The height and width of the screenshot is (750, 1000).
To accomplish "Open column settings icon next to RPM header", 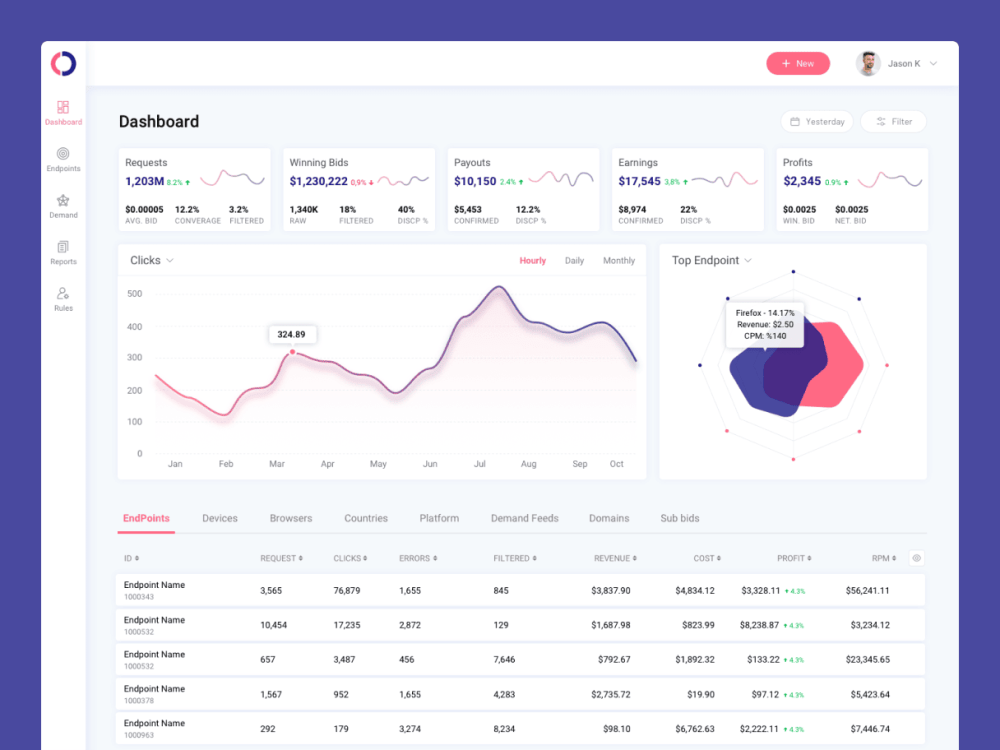I will coord(916,558).
